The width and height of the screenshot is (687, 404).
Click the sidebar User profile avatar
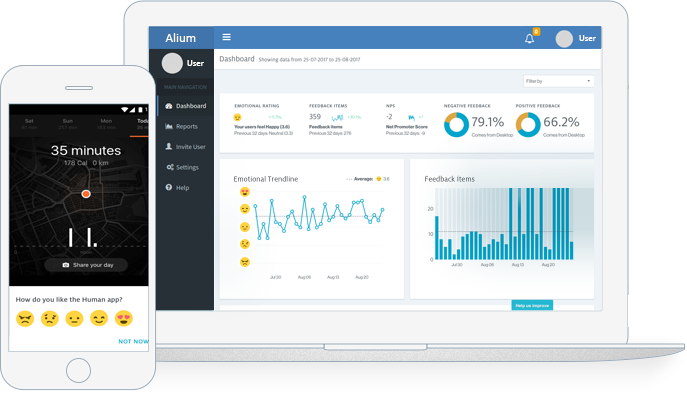(172, 64)
